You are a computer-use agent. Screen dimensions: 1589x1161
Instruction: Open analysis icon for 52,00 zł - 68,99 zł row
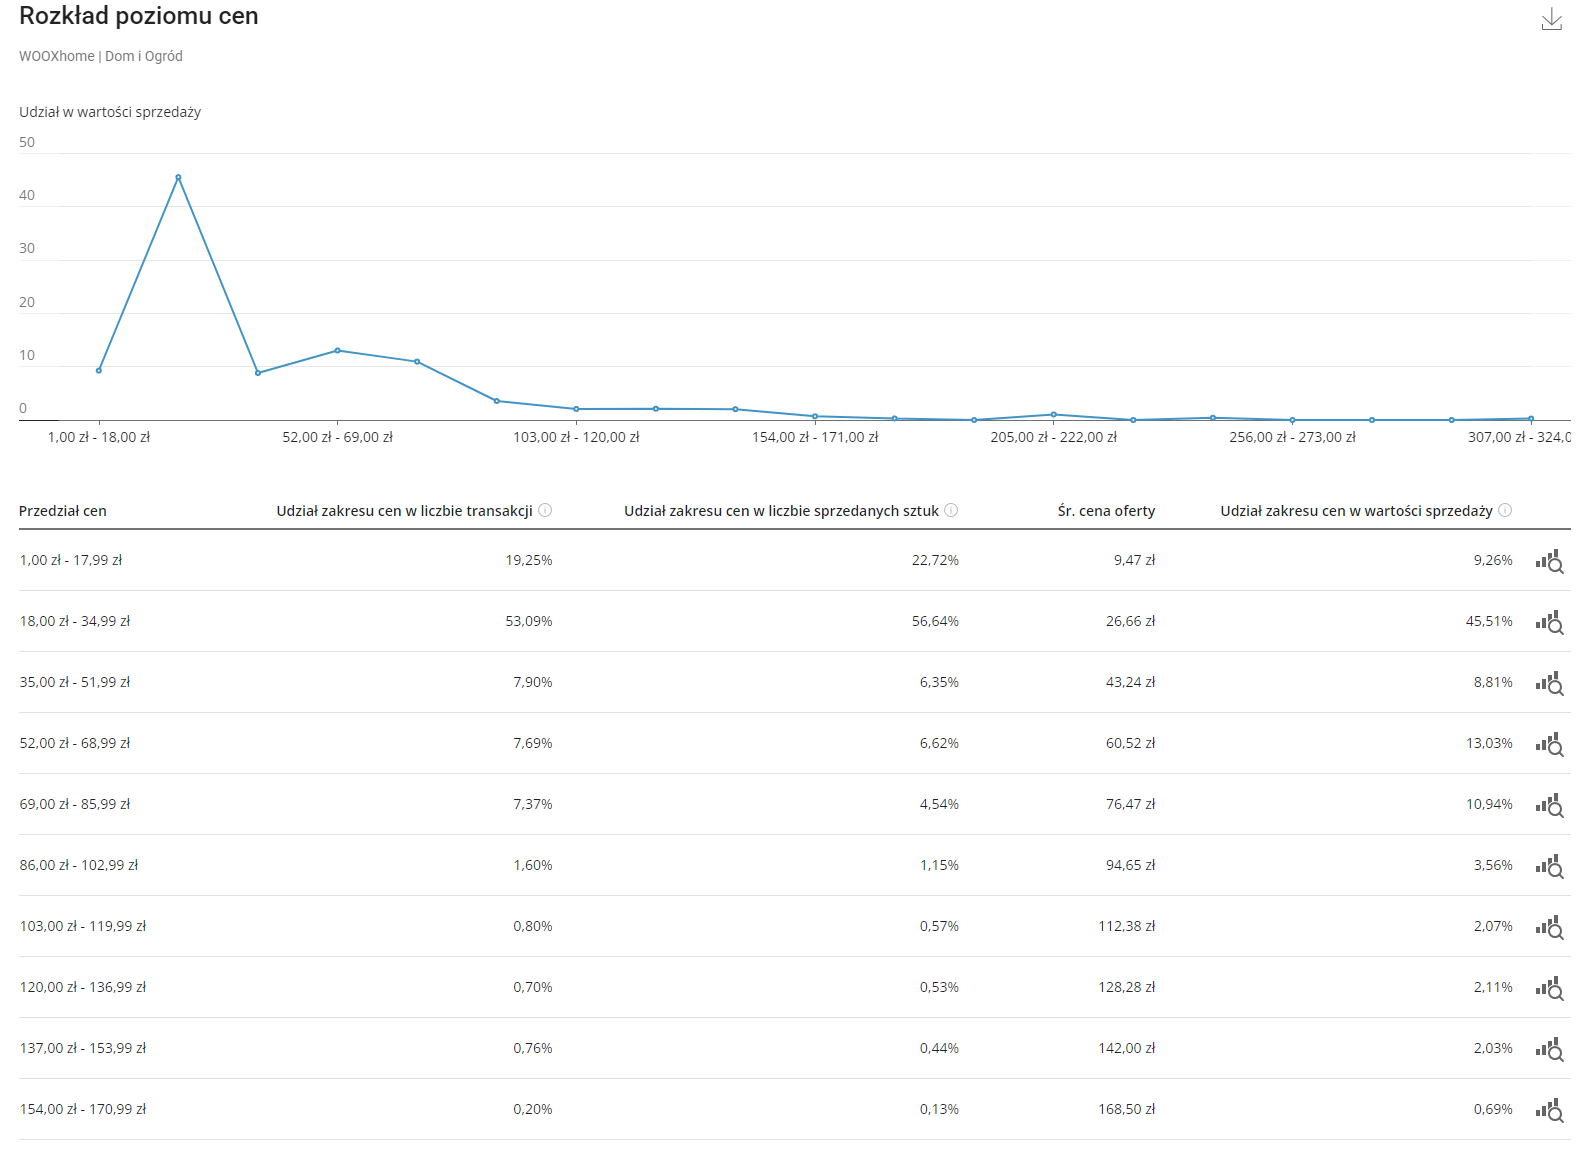pyautogui.click(x=1550, y=744)
